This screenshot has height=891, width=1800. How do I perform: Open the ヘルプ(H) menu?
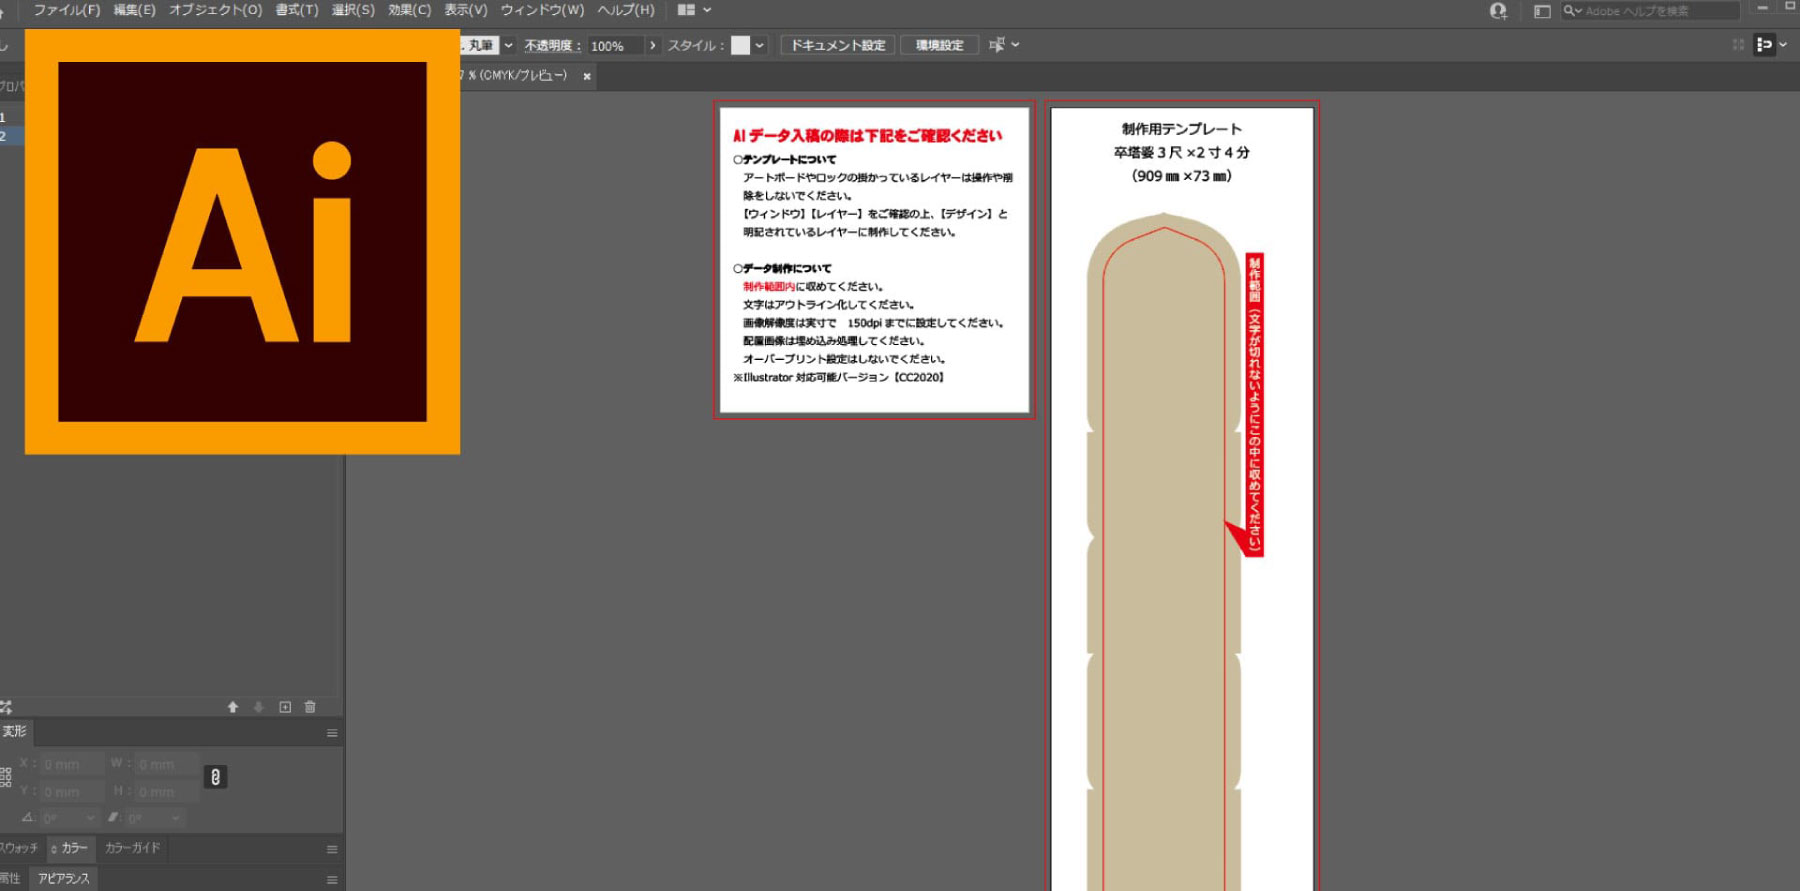click(626, 10)
